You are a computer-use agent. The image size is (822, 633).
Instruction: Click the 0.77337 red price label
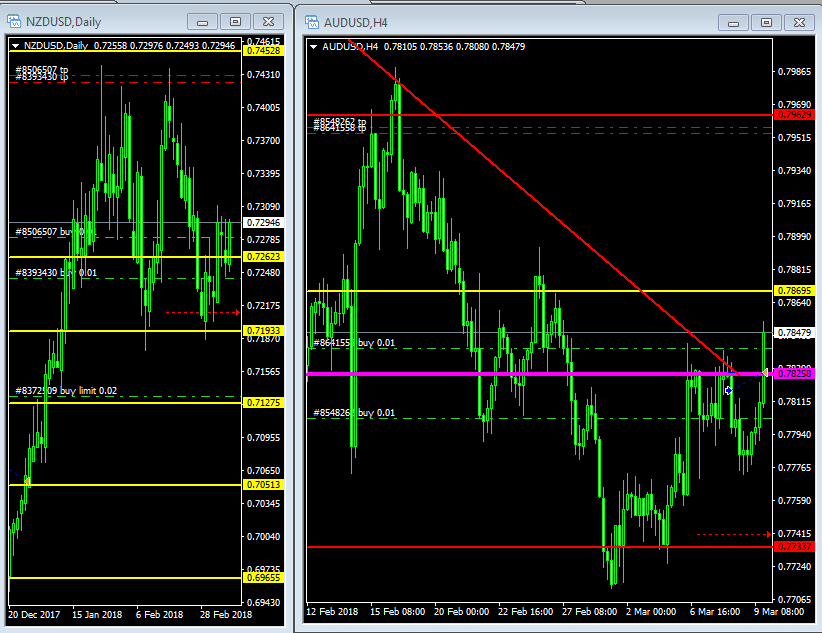click(794, 547)
